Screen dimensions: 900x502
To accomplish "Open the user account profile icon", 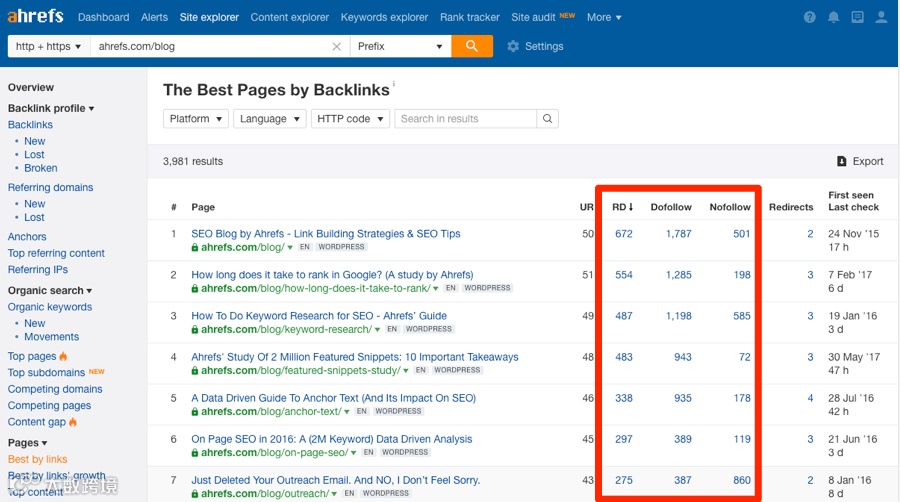I will coord(881,17).
